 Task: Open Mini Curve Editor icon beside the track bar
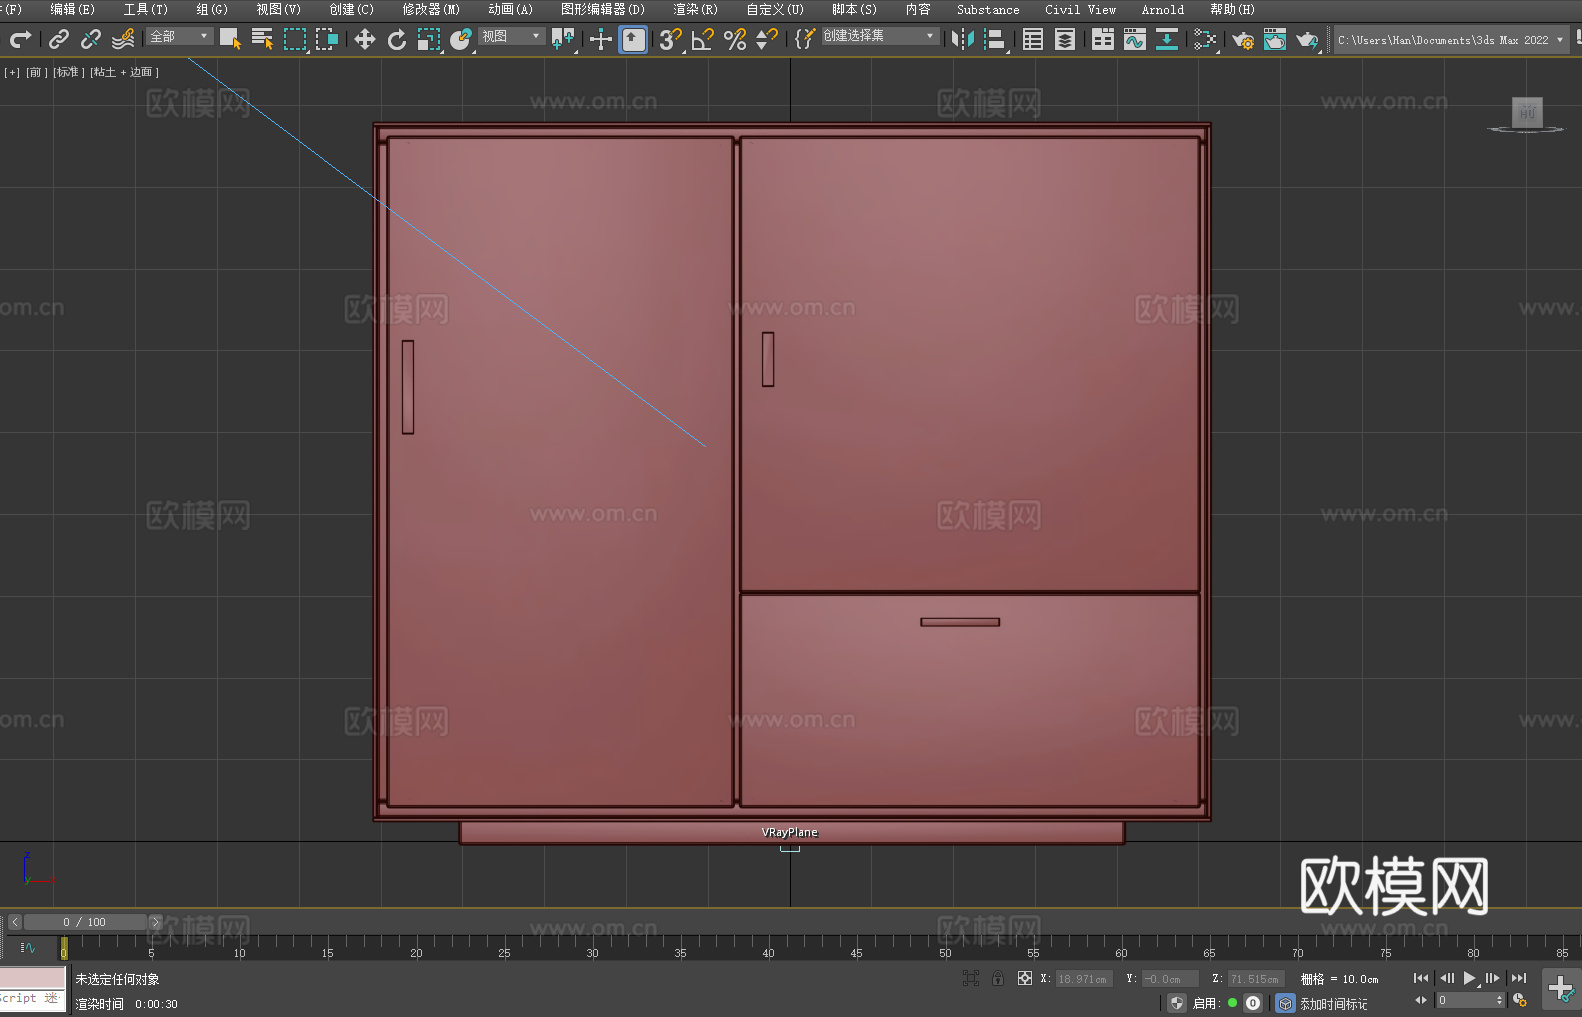point(28,947)
